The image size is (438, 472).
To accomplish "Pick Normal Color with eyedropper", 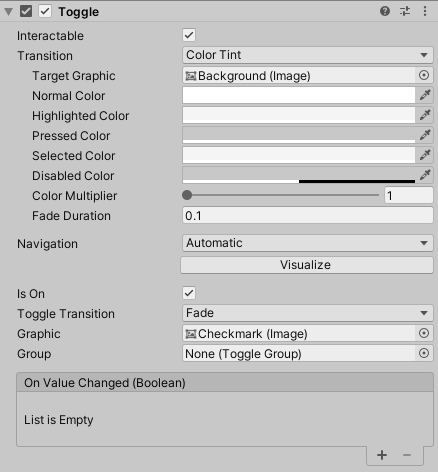I will pyautogui.click(x=425, y=95).
